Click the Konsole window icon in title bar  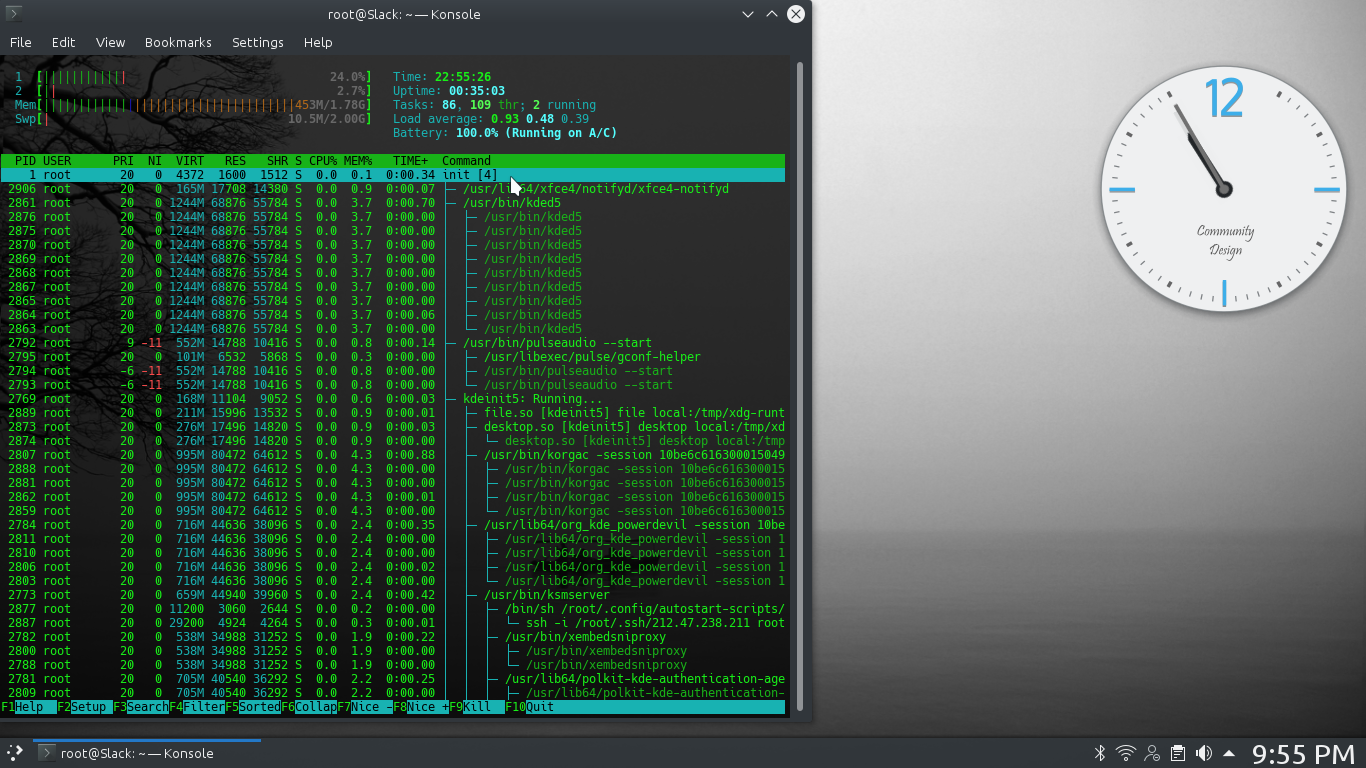coord(13,14)
